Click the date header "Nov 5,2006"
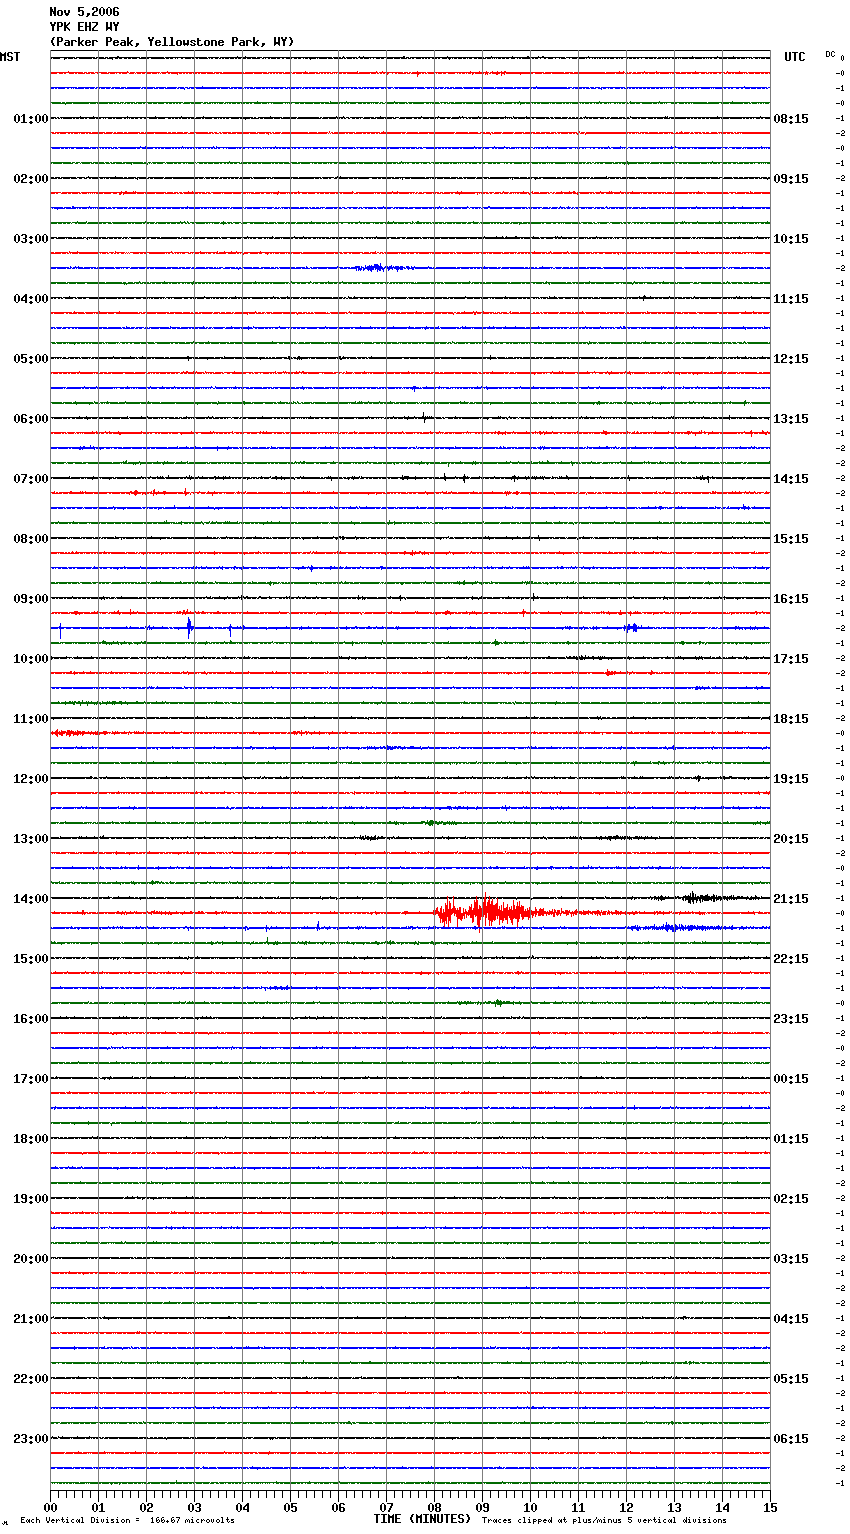This screenshot has height=1534, width=850. (84, 12)
